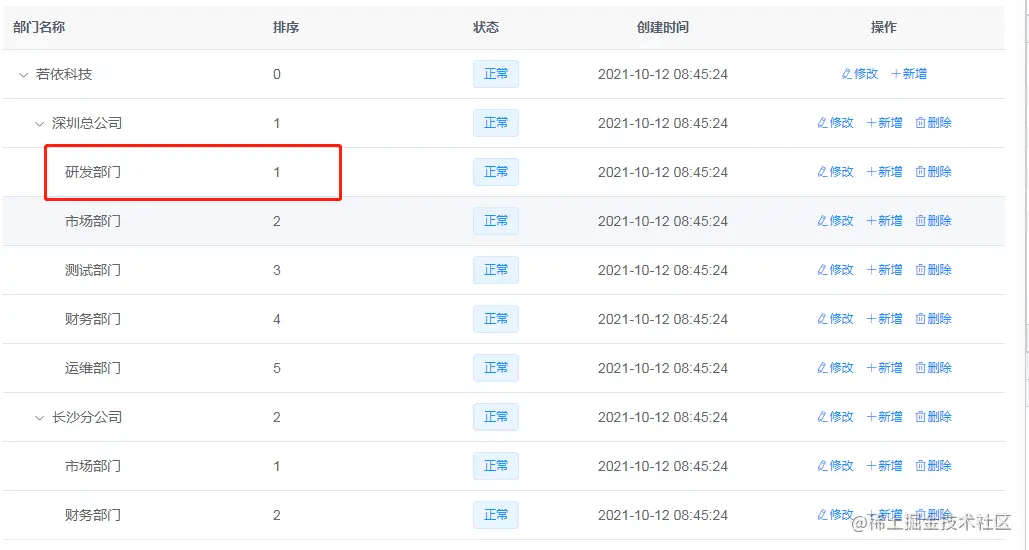1029x550 pixels.
Task: Edit 市场部门 under 长沙分公司
Action: (x=835, y=466)
